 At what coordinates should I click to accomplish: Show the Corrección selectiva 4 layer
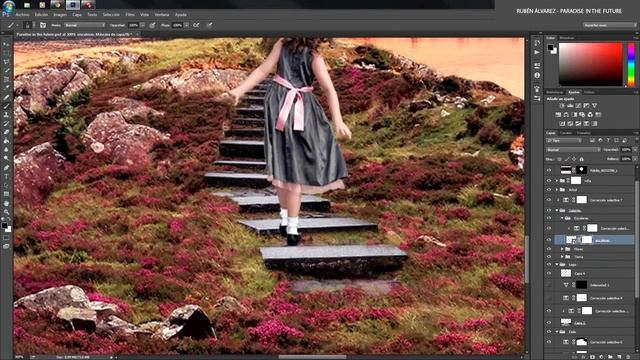click(549, 298)
